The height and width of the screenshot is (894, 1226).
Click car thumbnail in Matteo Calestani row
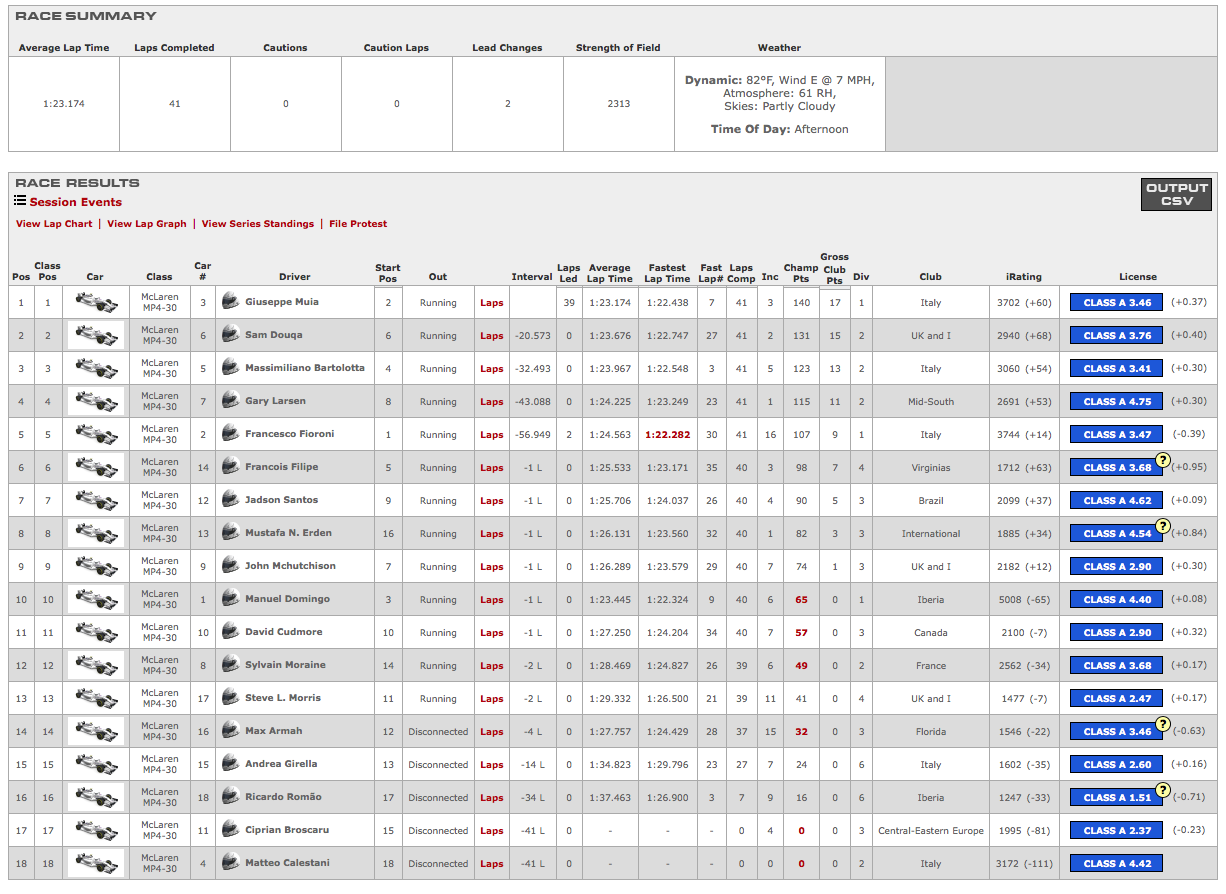pos(96,863)
